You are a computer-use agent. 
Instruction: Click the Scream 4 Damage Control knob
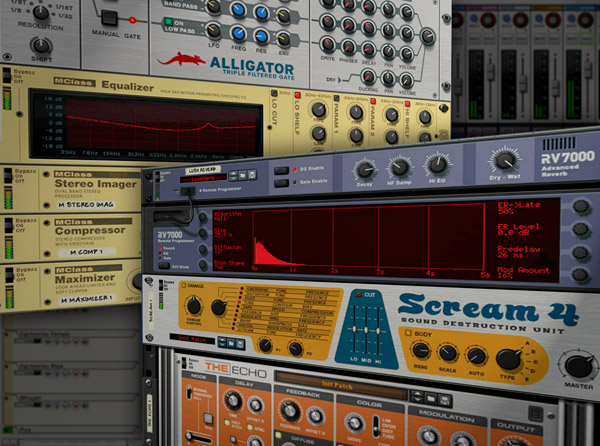click(194, 306)
